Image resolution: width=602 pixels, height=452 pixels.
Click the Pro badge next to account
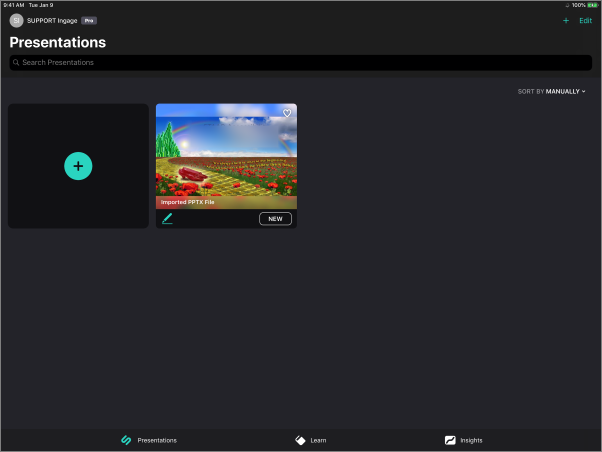click(89, 21)
